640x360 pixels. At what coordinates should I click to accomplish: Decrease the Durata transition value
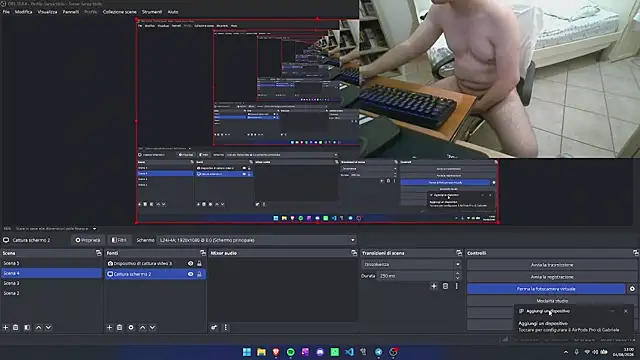(x=458, y=278)
